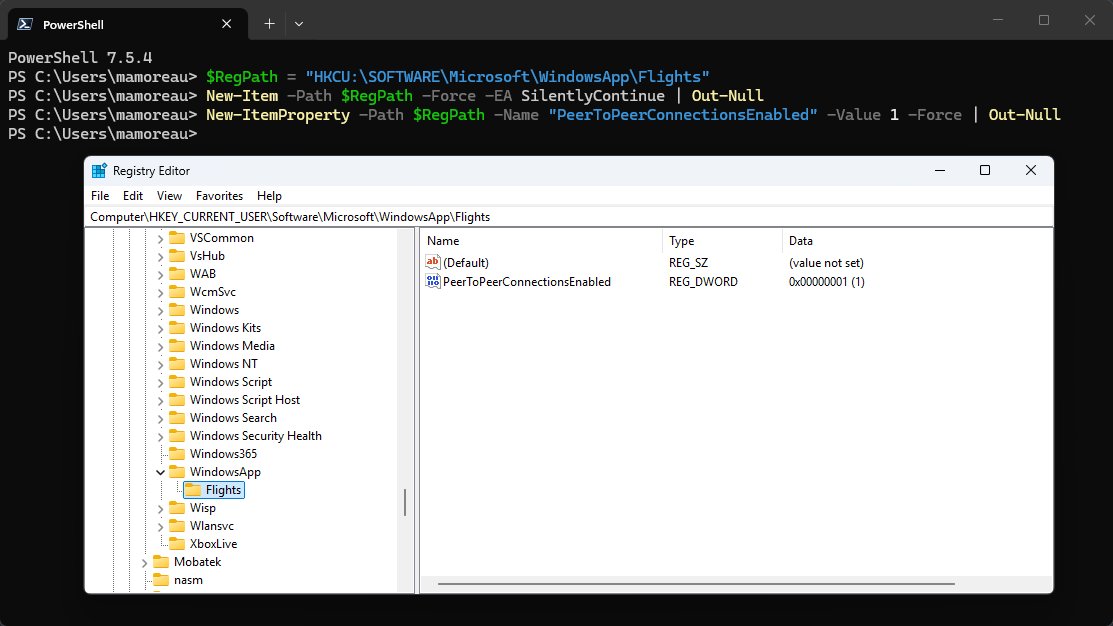Click the XboxLive folder icon
This screenshot has width=1113, height=626.
point(177,544)
